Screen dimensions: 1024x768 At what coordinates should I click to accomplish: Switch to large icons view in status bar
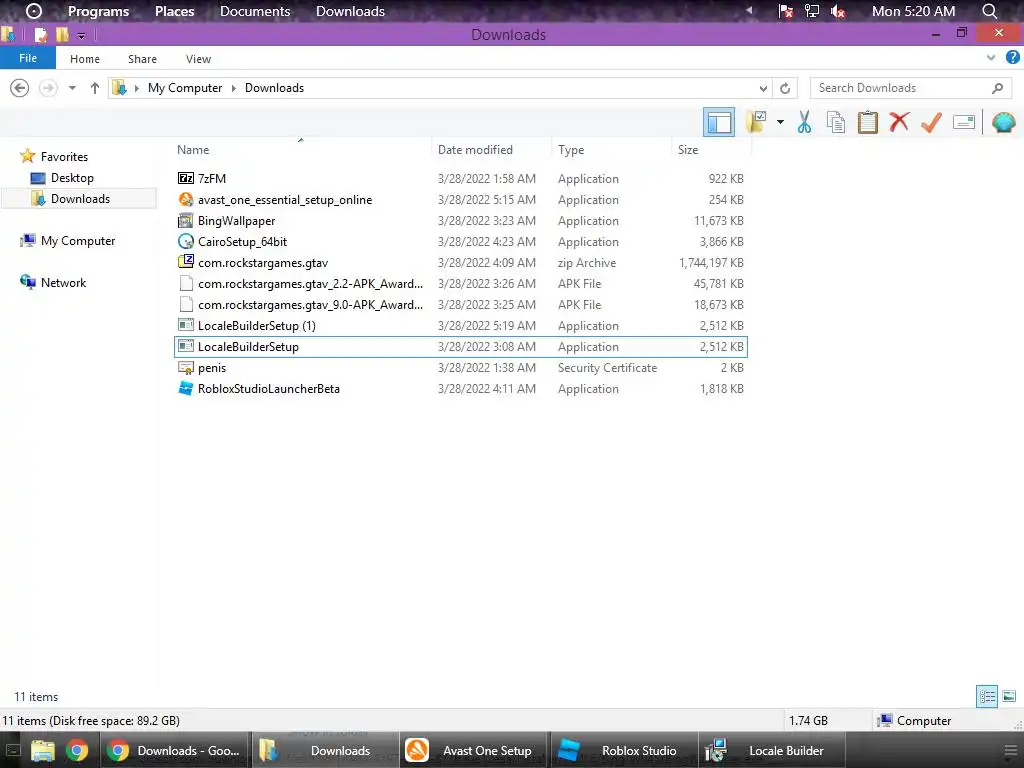[1009, 696]
